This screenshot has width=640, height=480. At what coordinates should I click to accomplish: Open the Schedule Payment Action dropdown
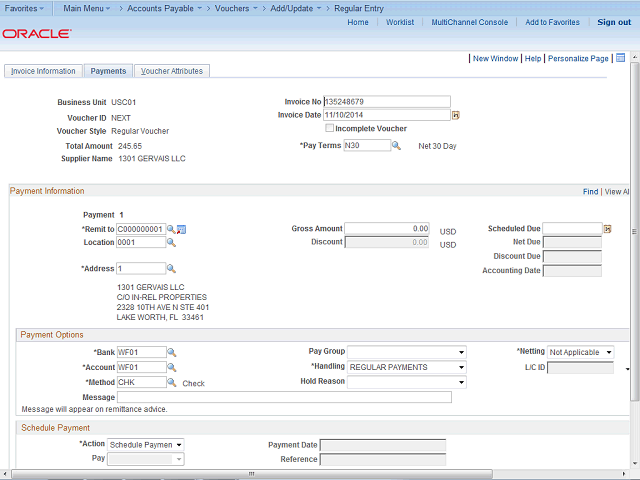[x=146, y=444]
